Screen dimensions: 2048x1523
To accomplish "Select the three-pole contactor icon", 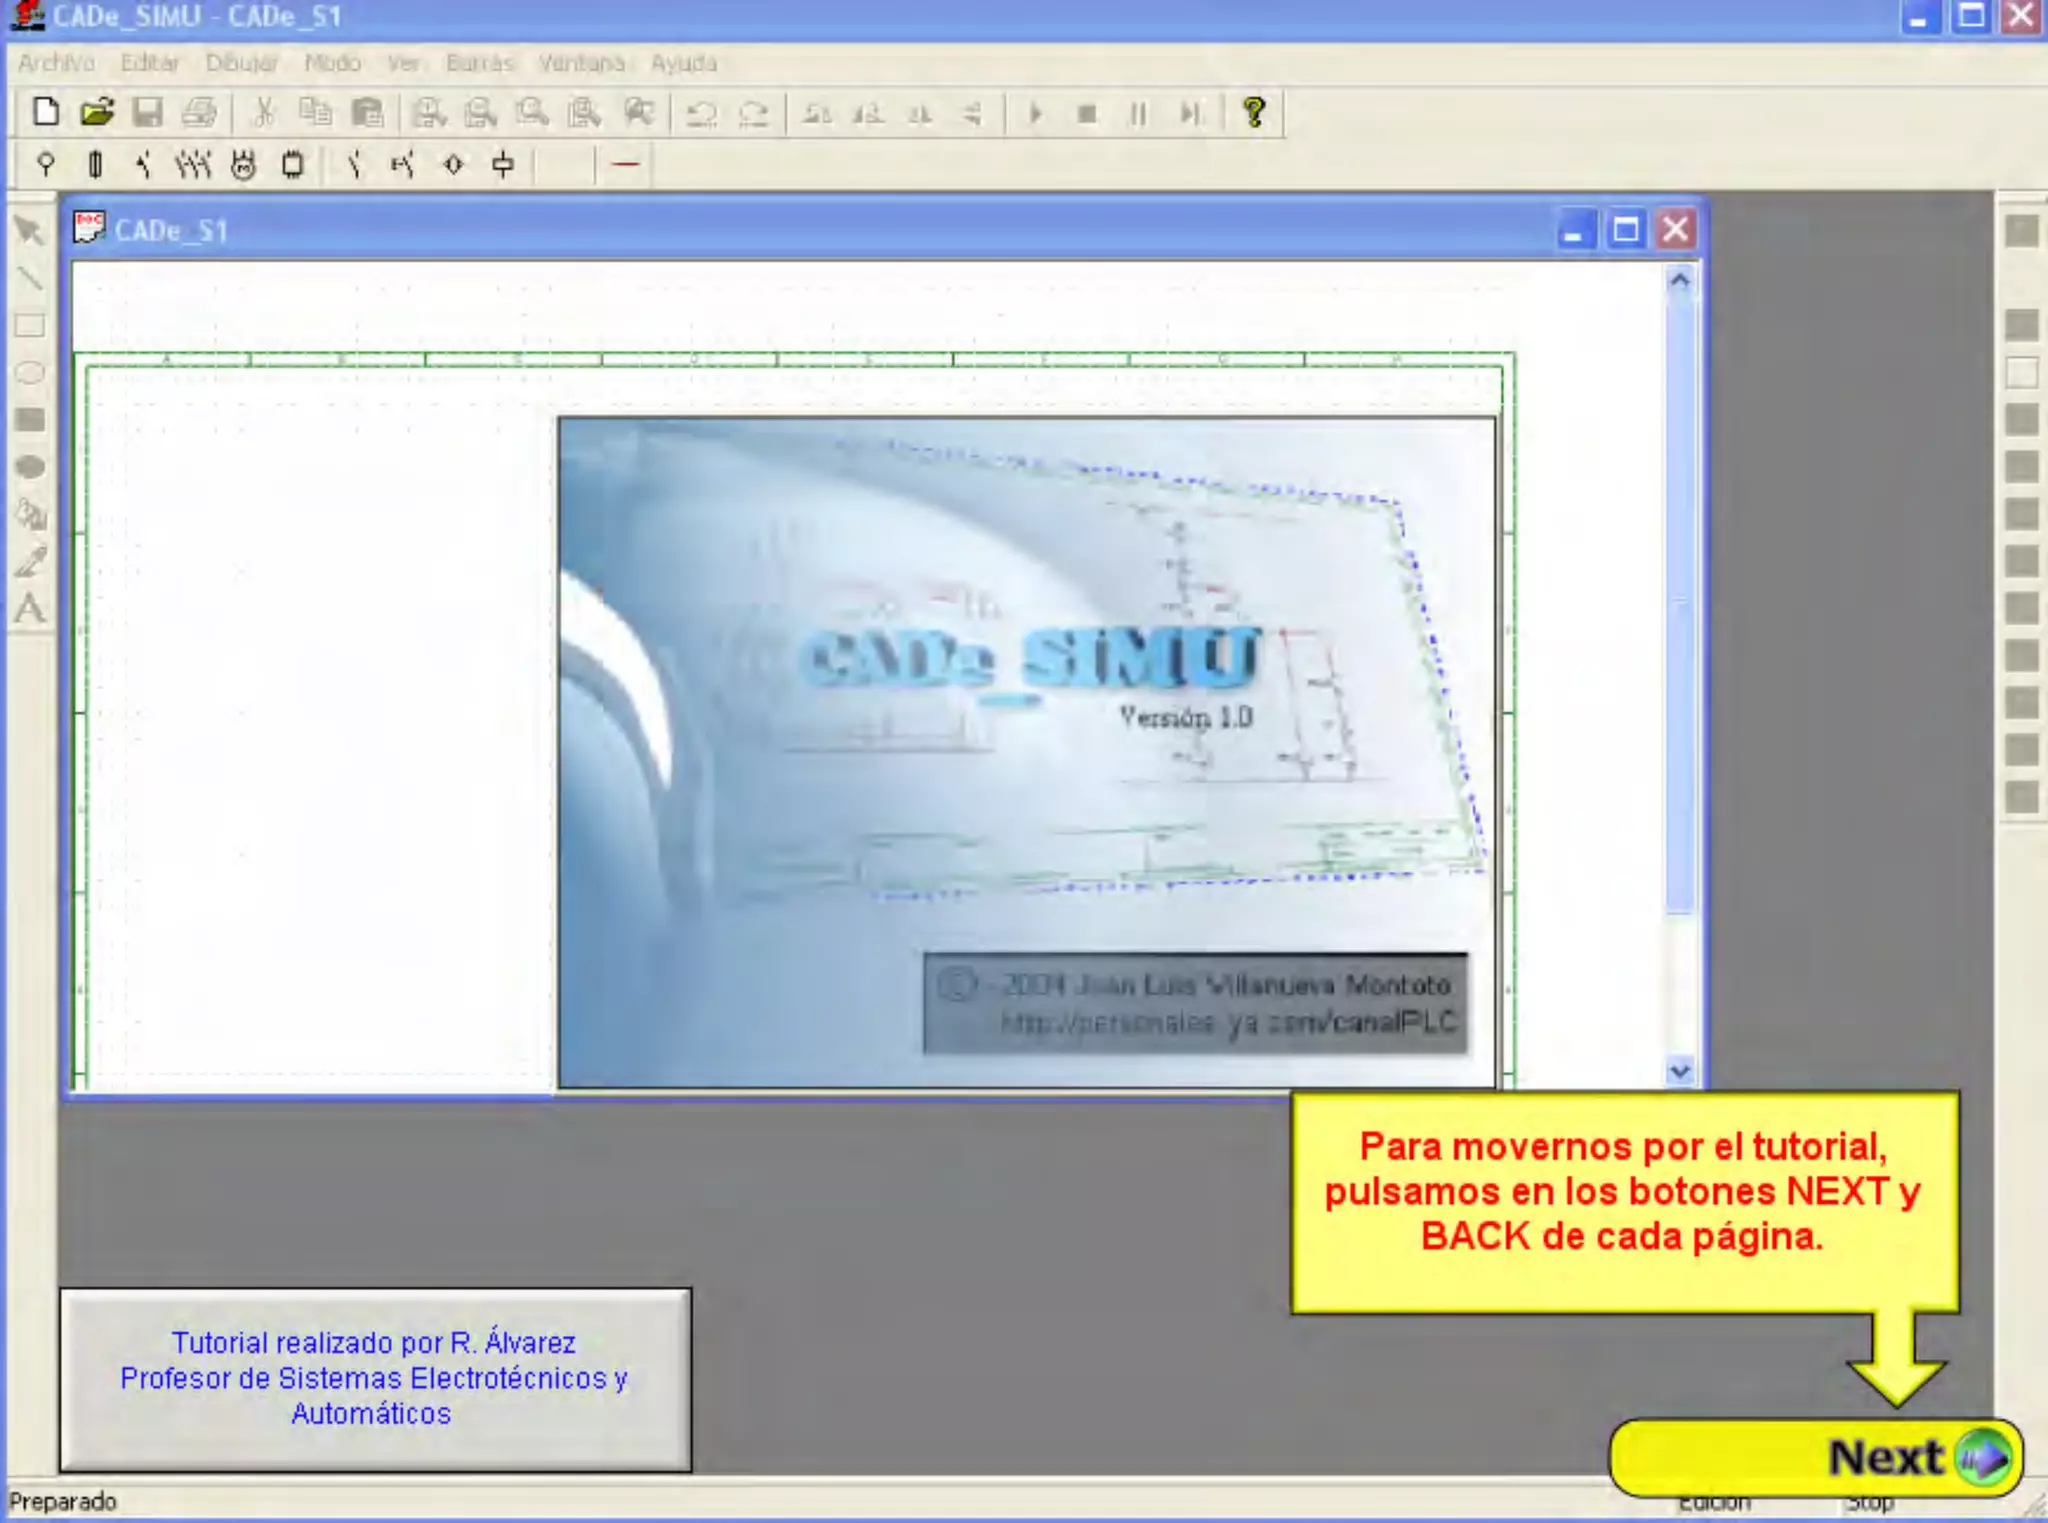I will click(193, 164).
